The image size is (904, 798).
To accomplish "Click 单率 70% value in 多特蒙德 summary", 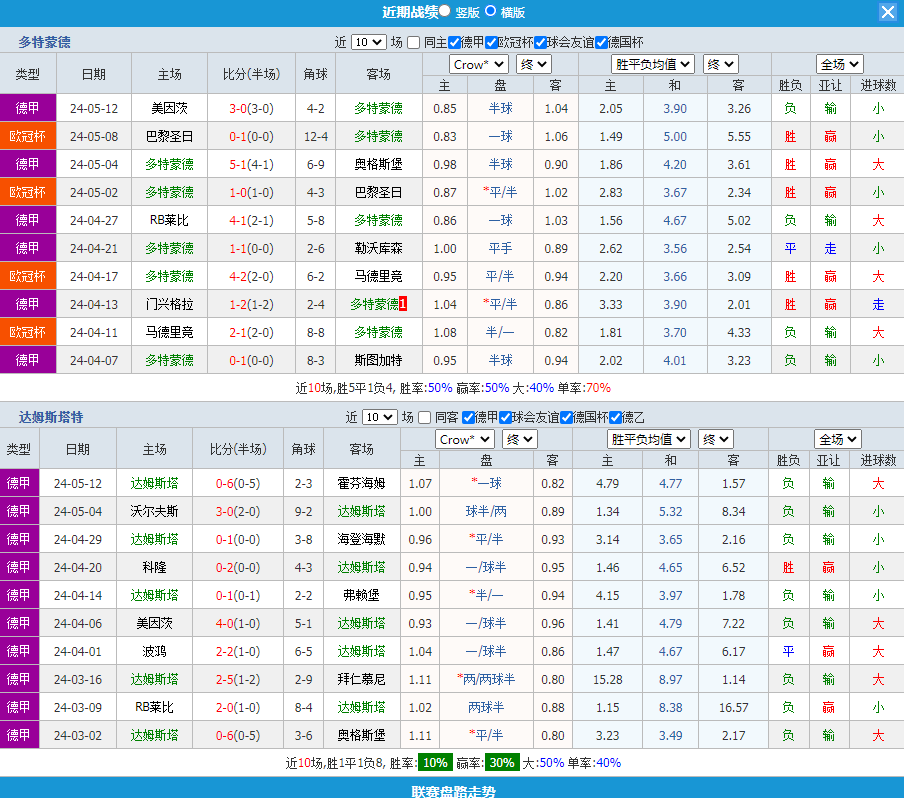I will click(x=598, y=388).
